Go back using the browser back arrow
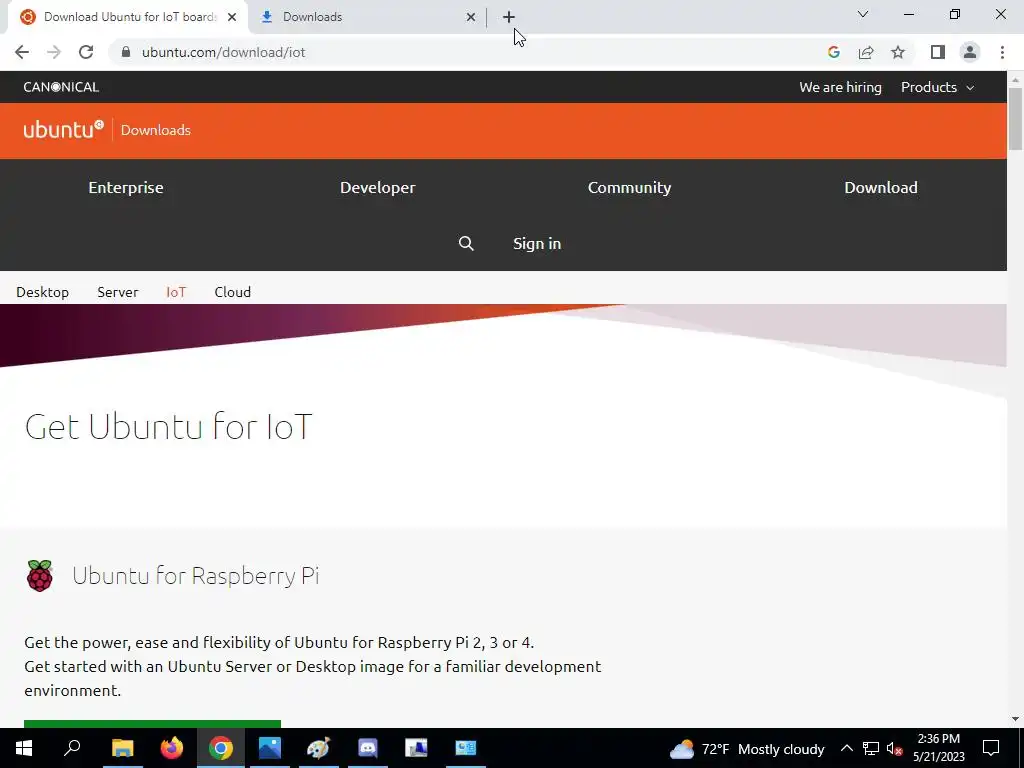Screen dimensions: 1024x768 (x=22, y=52)
